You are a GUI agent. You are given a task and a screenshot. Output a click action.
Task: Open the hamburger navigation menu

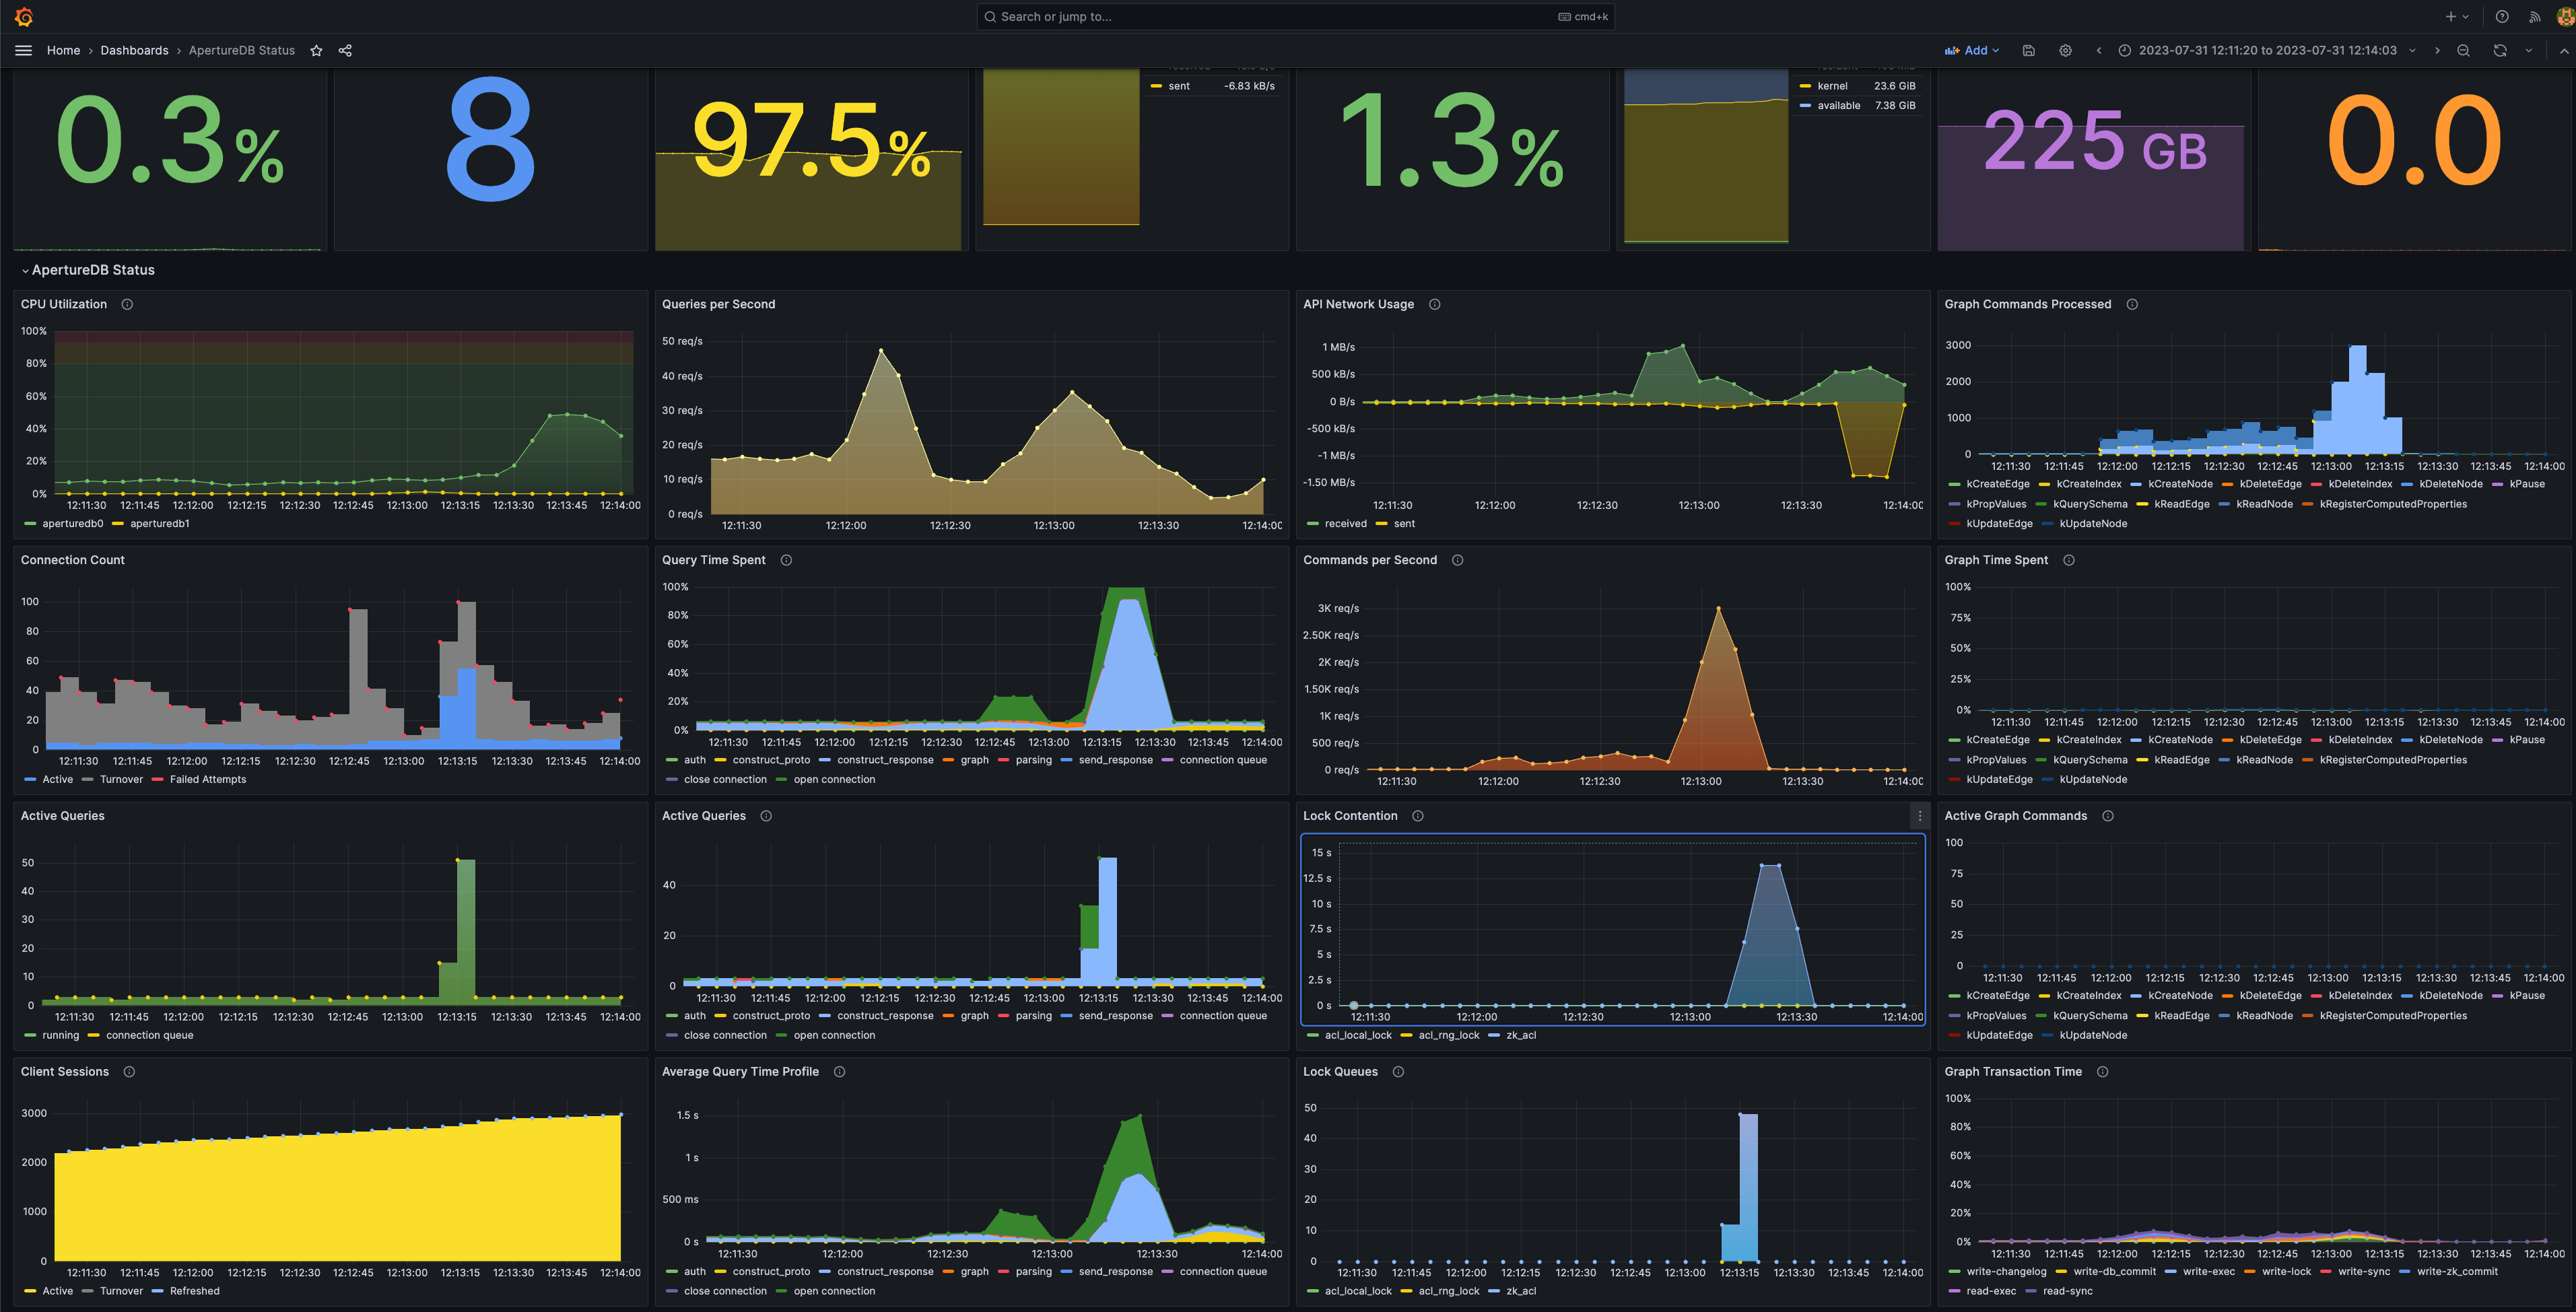(x=24, y=50)
